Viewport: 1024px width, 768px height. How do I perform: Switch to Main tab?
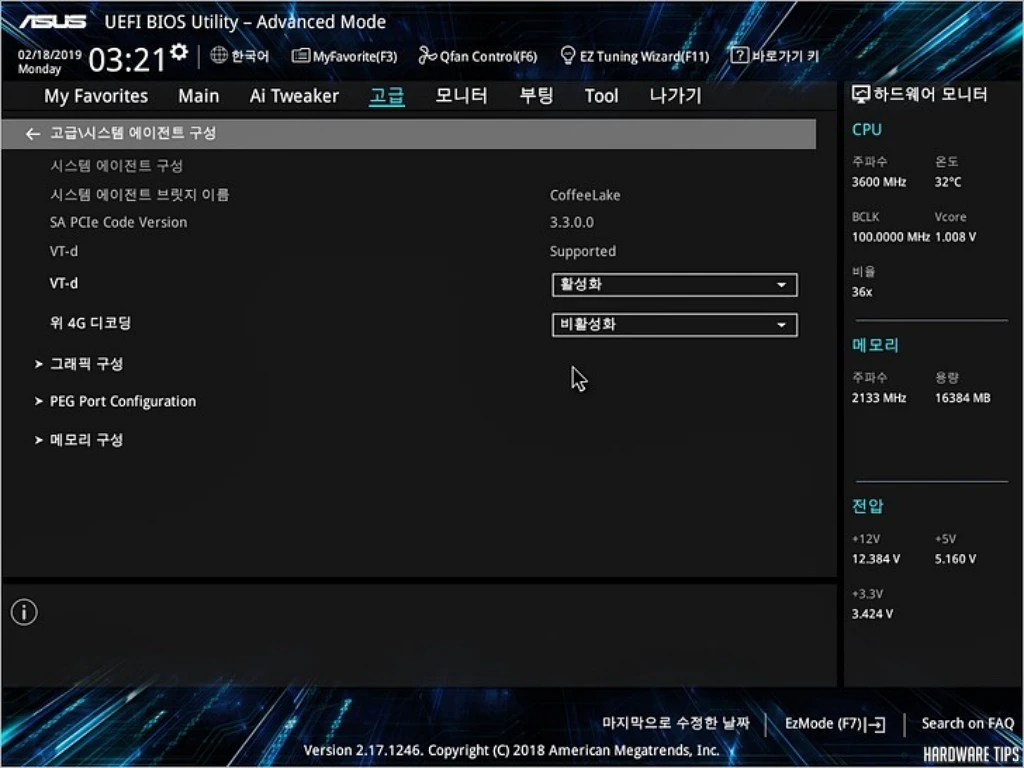[x=199, y=96]
